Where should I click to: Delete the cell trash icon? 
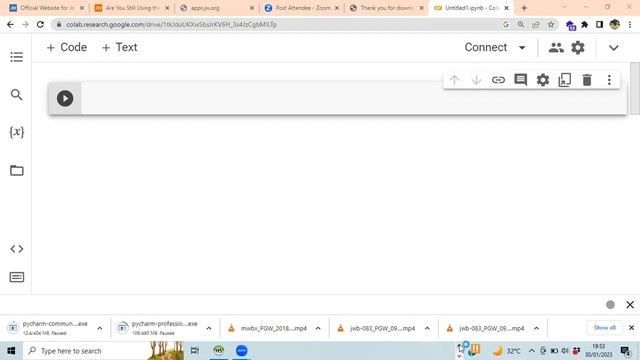tap(587, 80)
